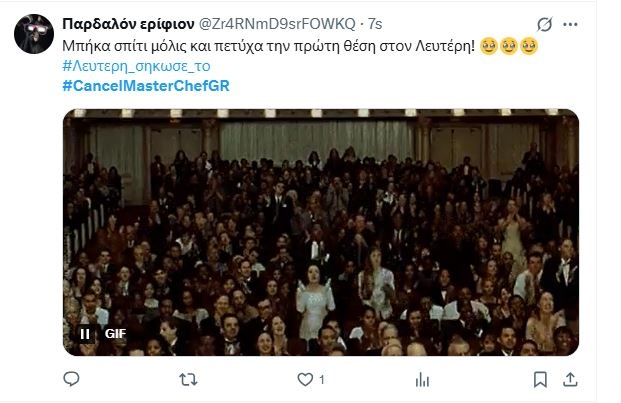Open the Παρδαλόν ερίφιον profile avatar
The width and height of the screenshot is (621, 403).
[34, 34]
